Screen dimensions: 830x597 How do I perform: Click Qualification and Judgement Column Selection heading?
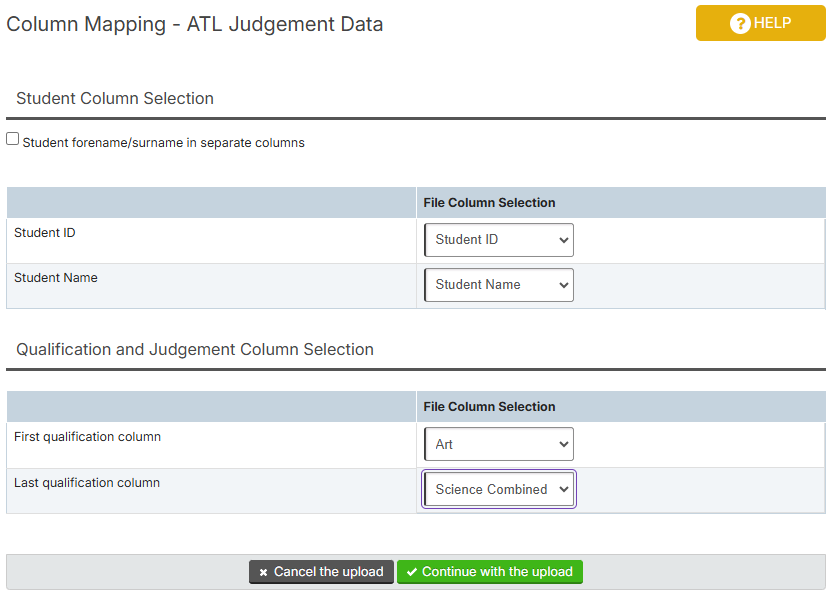[195, 350]
